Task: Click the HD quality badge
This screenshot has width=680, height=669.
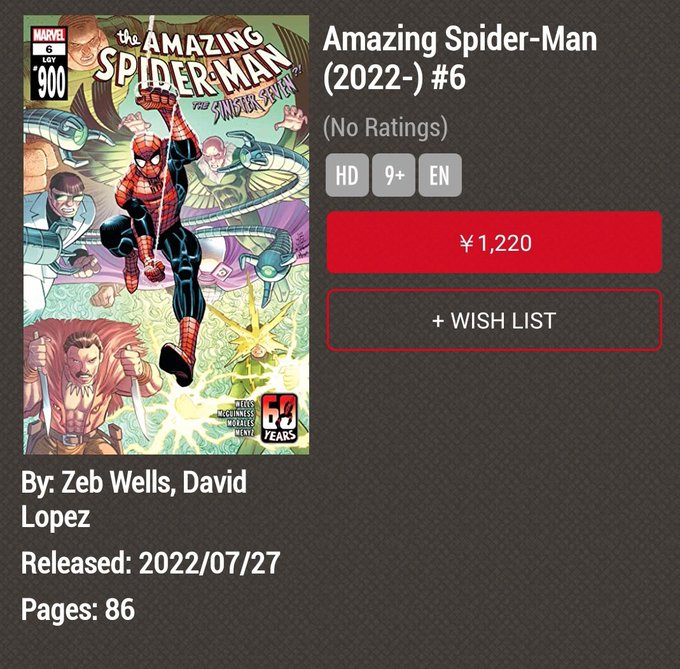Action: click(x=347, y=175)
